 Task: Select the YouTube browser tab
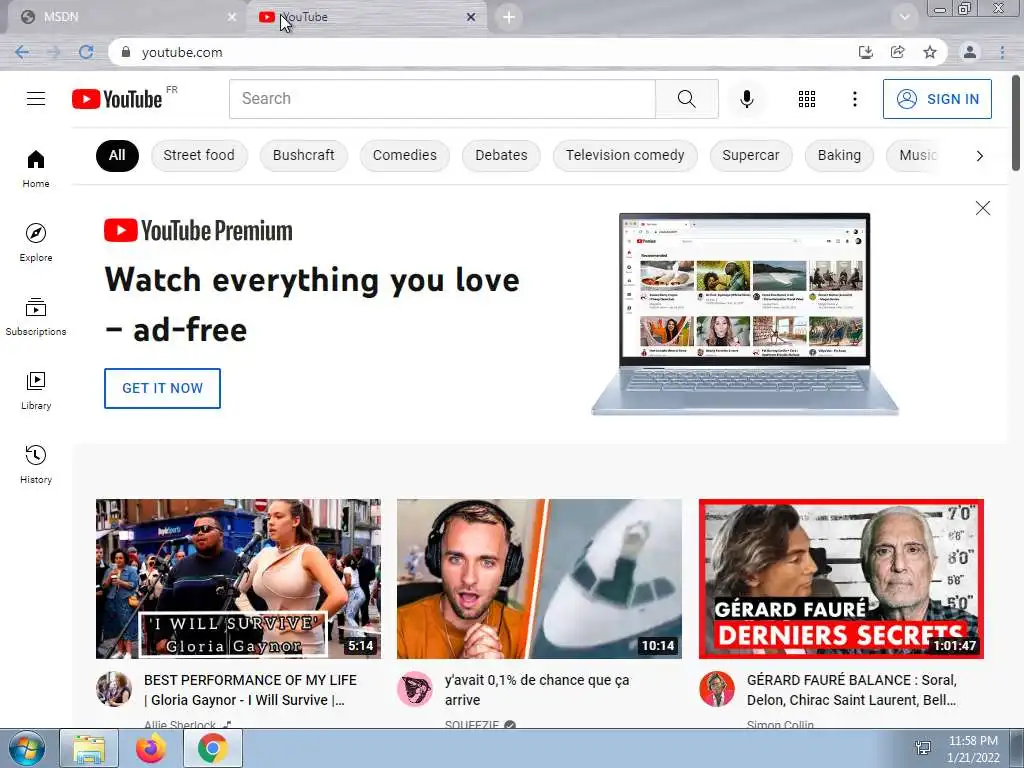click(366, 17)
